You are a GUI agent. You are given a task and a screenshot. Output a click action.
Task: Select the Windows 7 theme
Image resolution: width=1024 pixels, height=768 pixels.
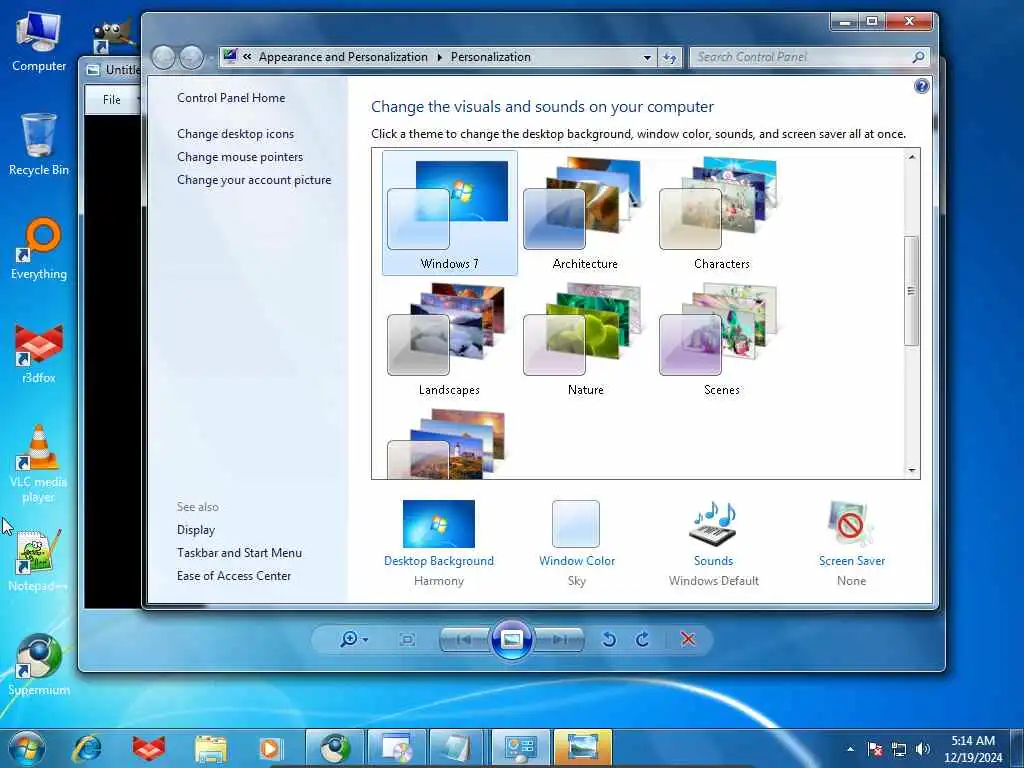coord(449,213)
